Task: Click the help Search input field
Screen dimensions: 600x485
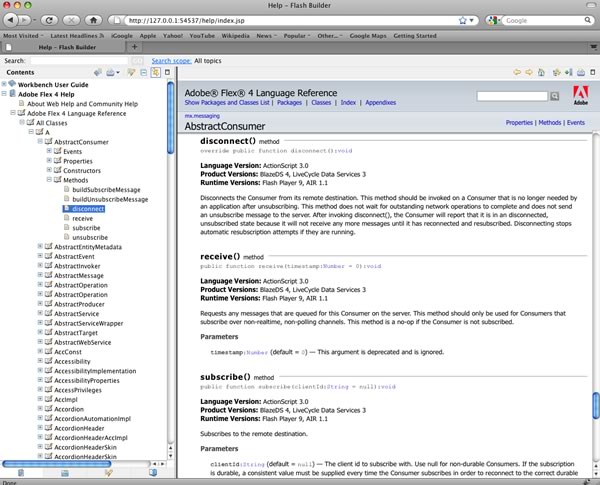Action: click(x=79, y=61)
